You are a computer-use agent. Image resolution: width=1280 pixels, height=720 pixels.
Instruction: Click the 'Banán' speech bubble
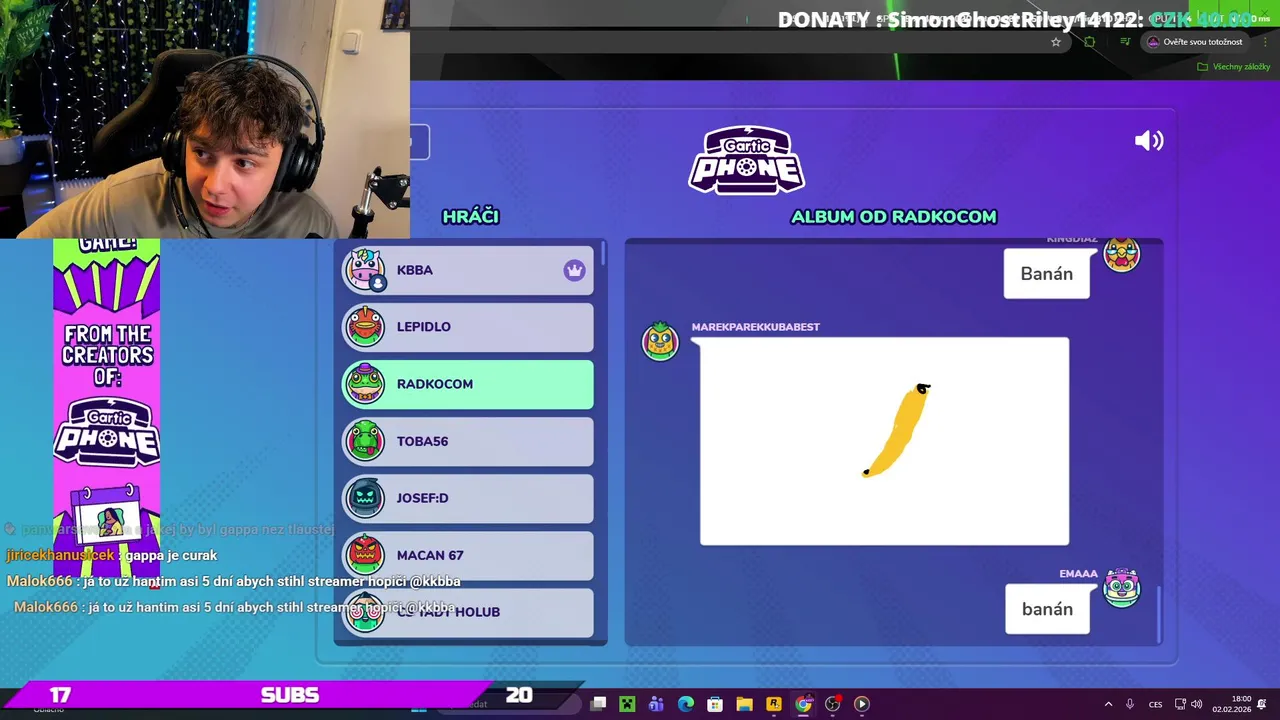point(1047,274)
